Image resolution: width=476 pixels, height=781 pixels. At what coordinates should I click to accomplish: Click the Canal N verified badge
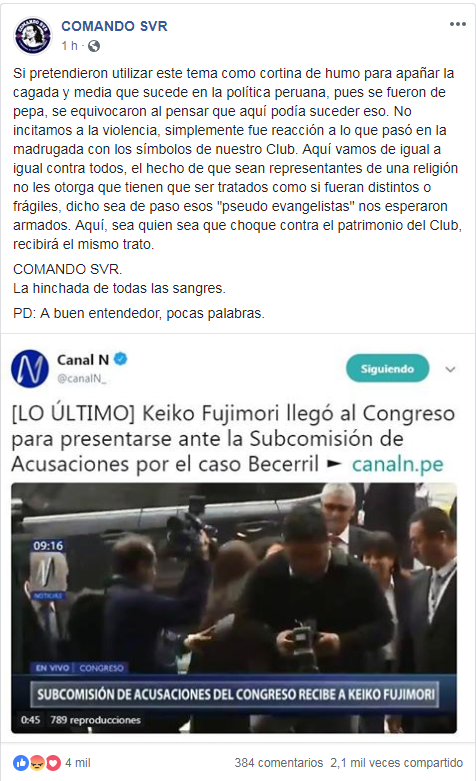120,359
